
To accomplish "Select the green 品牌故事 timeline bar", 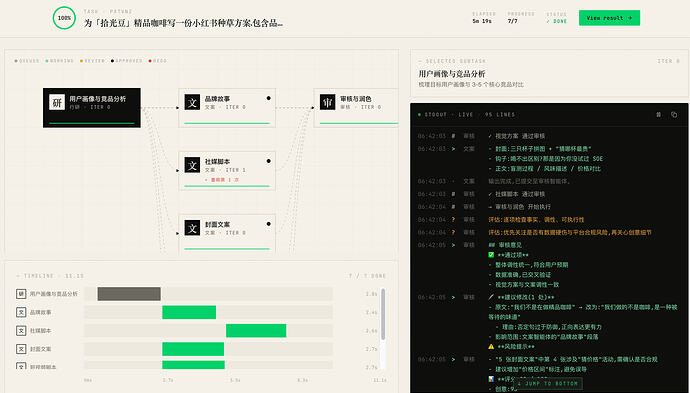I will point(189,312).
